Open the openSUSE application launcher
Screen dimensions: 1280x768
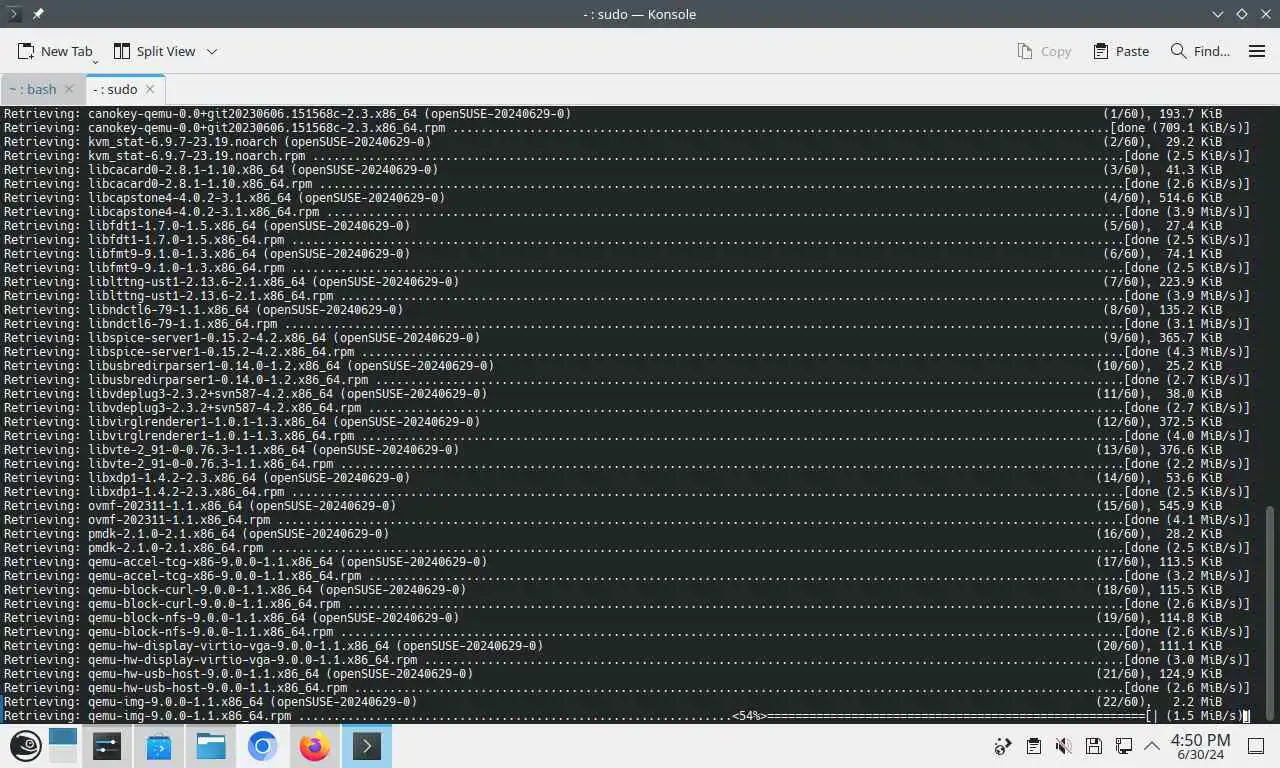click(x=26, y=746)
